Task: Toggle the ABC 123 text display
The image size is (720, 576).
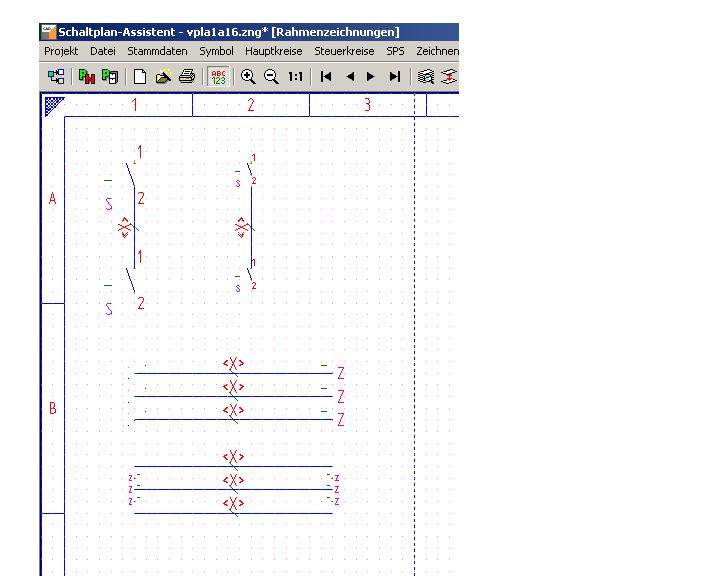Action: coord(218,76)
